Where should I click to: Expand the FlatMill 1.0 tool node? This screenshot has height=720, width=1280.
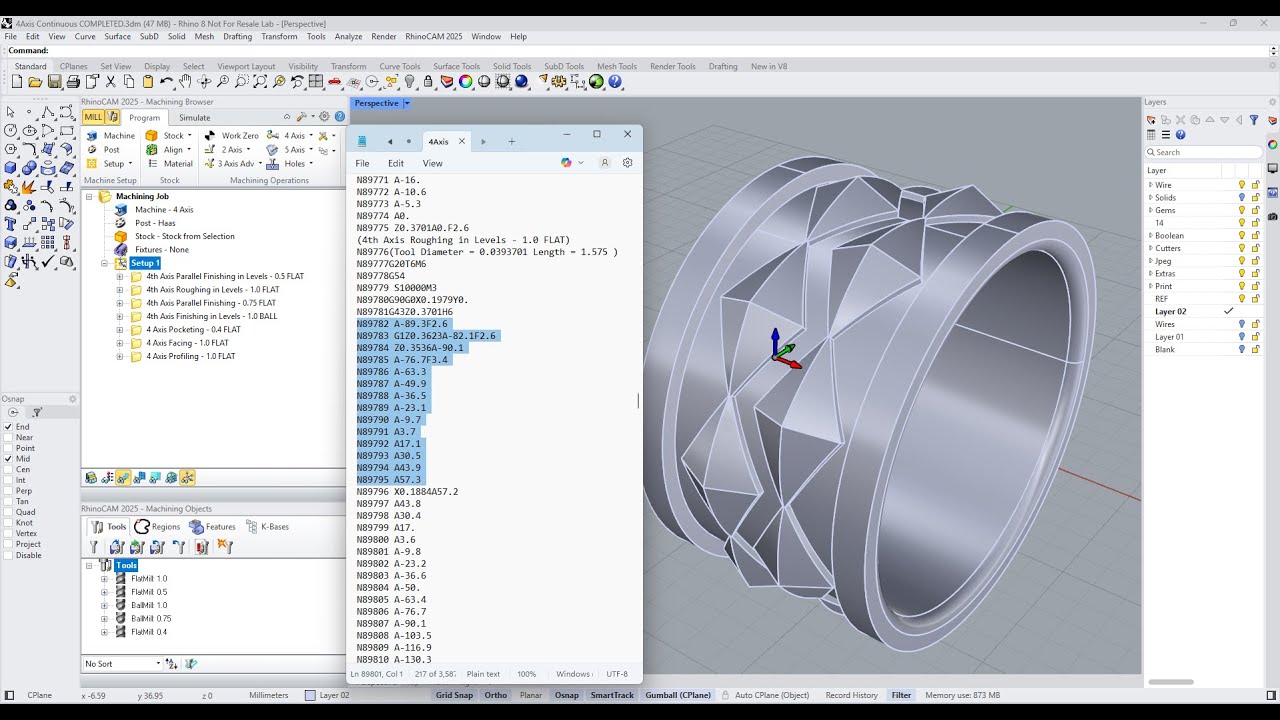coord(104,579)
